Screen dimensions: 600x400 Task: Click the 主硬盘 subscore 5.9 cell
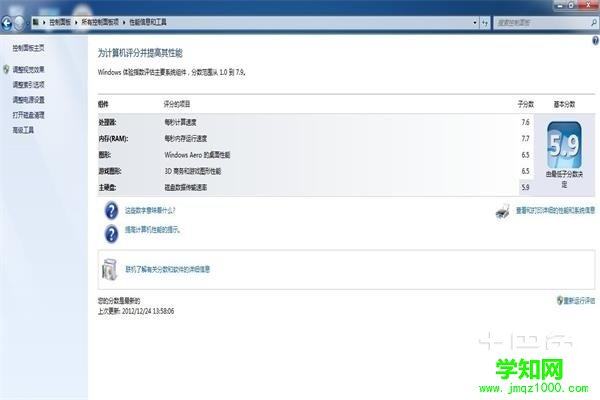(x=525, y=187)
